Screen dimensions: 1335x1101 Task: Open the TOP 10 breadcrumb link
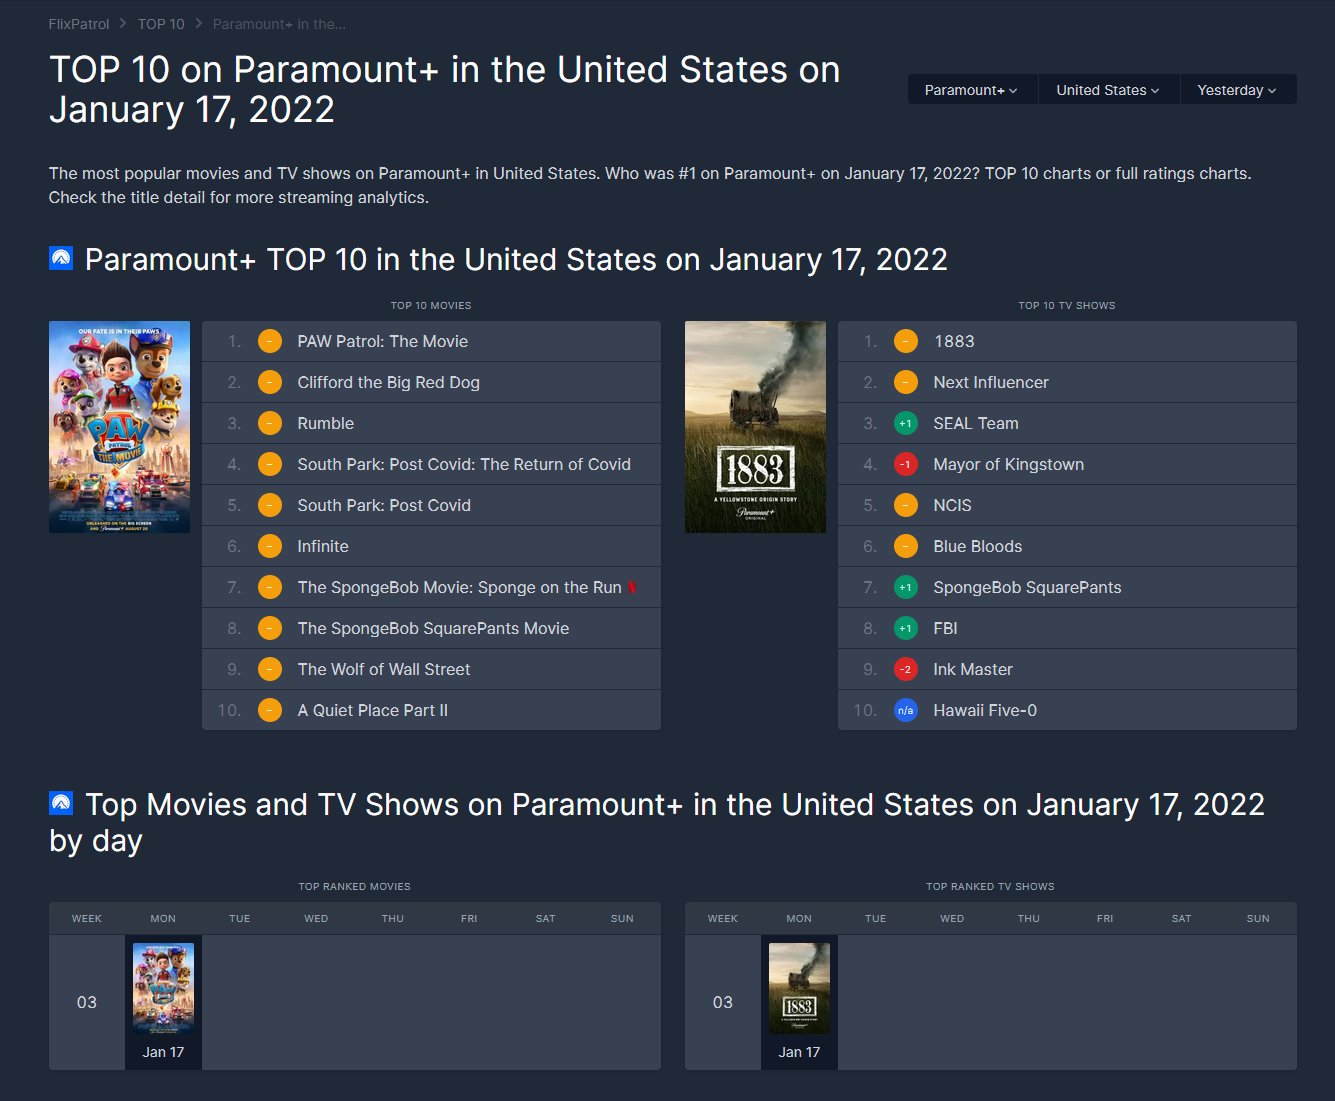coord(161,24)
